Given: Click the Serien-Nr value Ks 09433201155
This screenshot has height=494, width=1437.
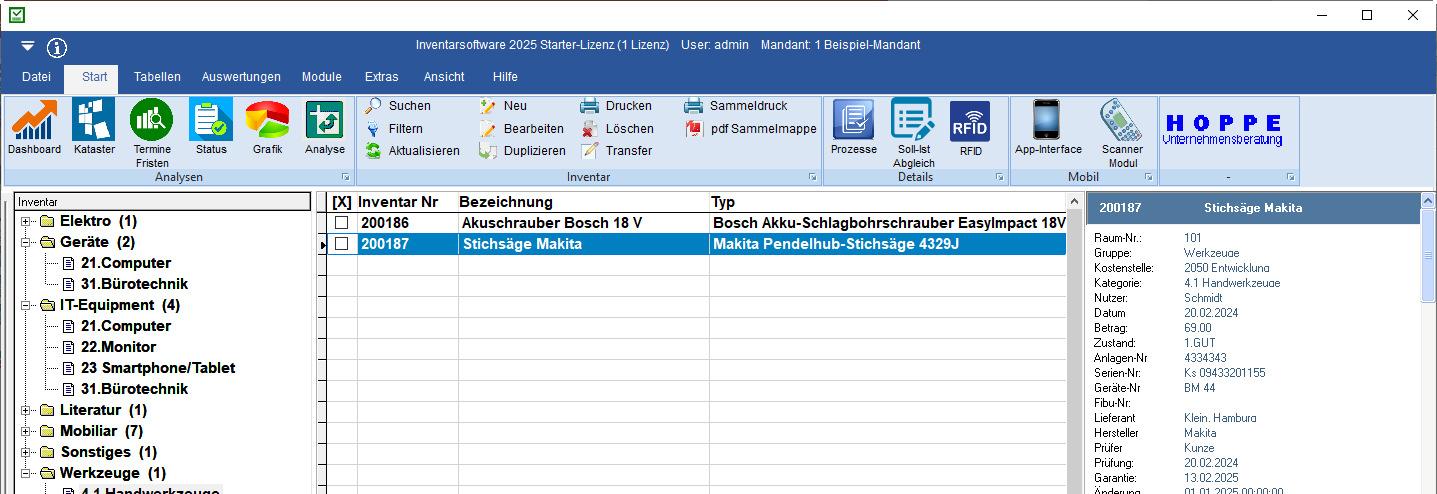Looking at the screenshot, I should [x=1224, y=373].
